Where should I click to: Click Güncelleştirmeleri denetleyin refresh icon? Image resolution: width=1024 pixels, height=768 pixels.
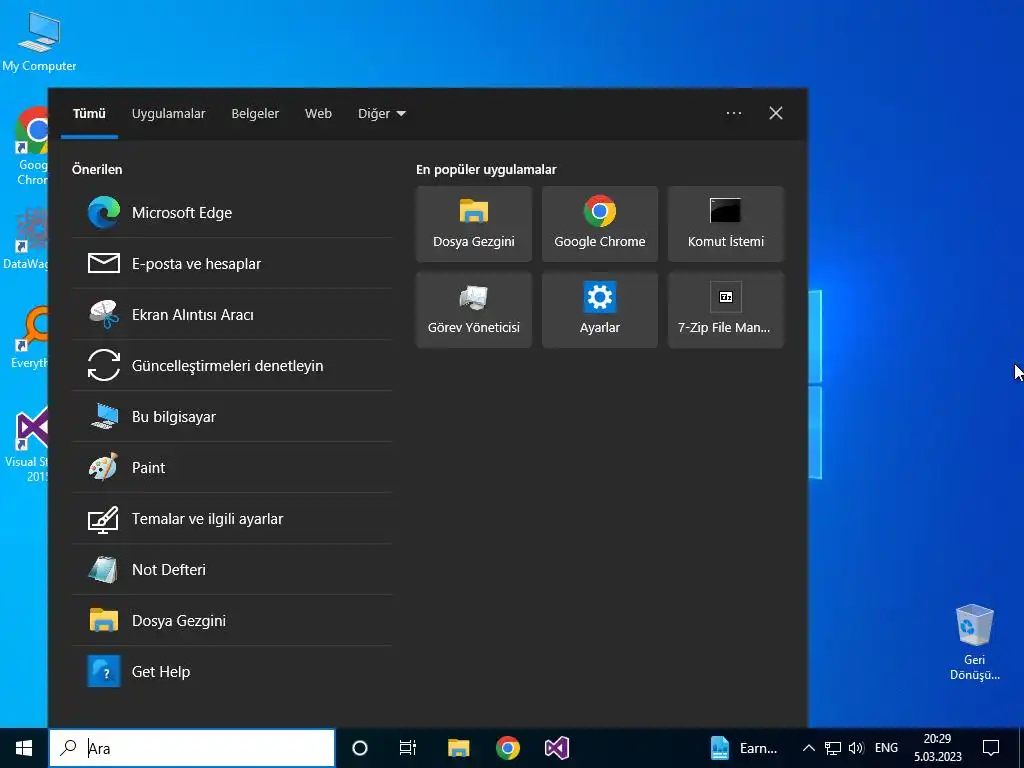(104, 365)
